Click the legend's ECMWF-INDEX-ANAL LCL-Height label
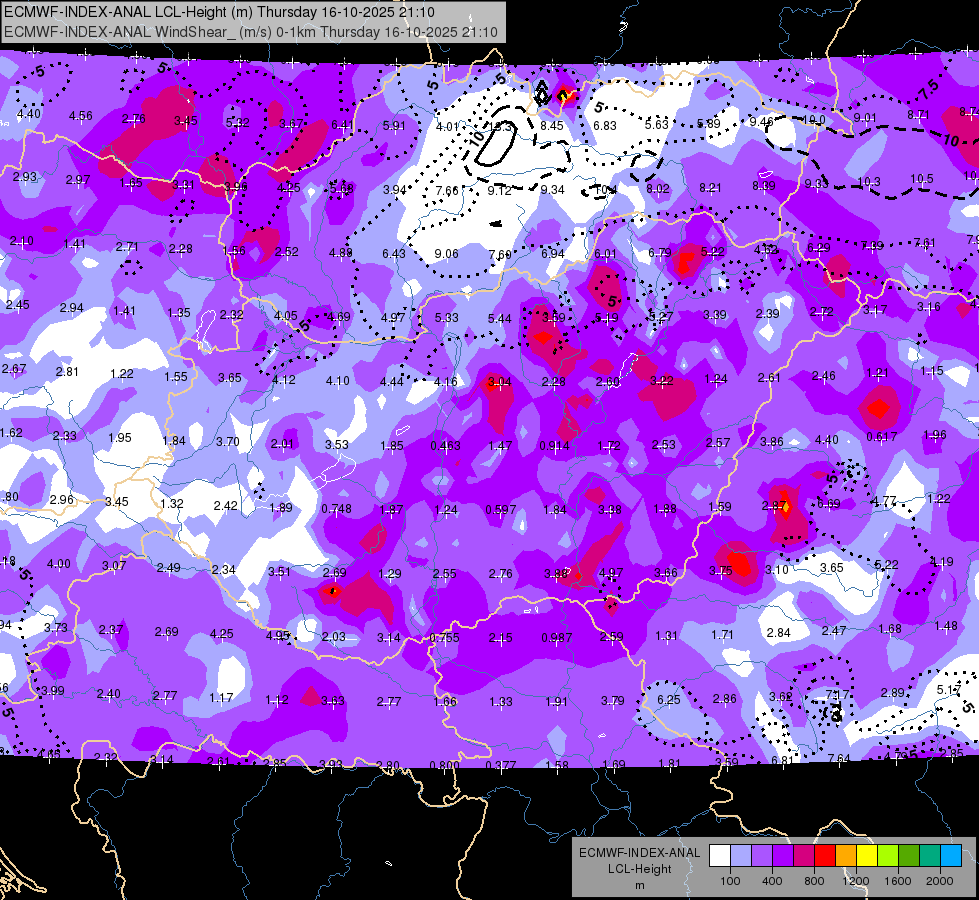This screenshot has height=900, width=979. (x=639, y=861)
